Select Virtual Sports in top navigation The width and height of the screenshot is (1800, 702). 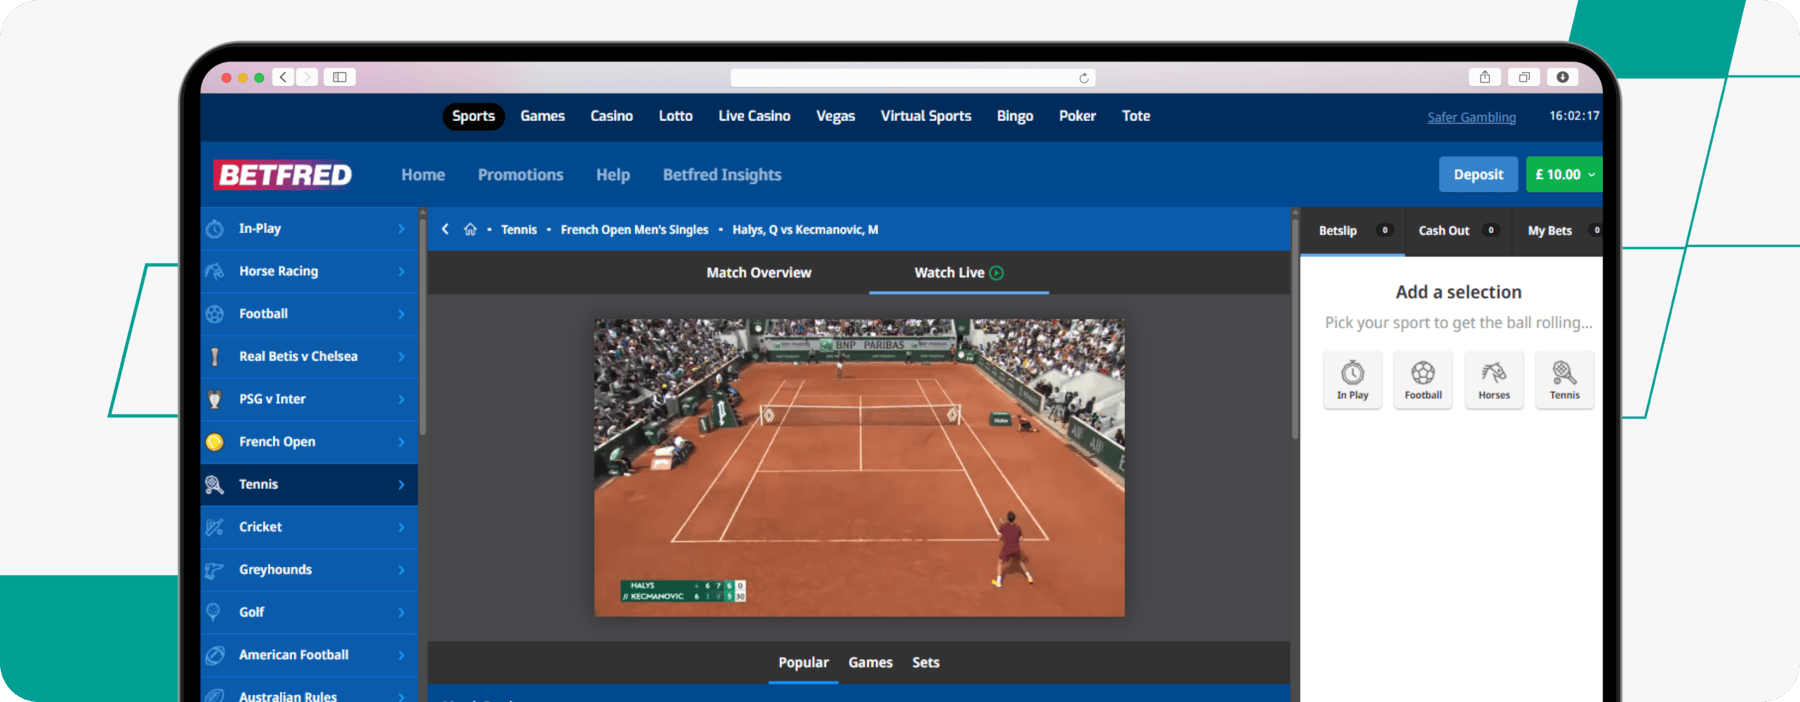pos(926,116)
